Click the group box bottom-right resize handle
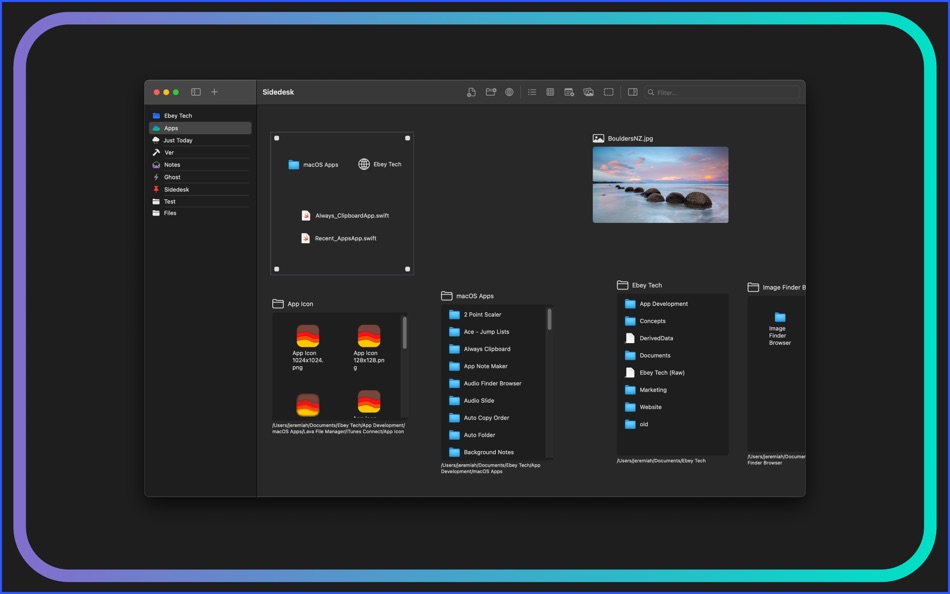 pyautogui.click(x=407, y=269)
